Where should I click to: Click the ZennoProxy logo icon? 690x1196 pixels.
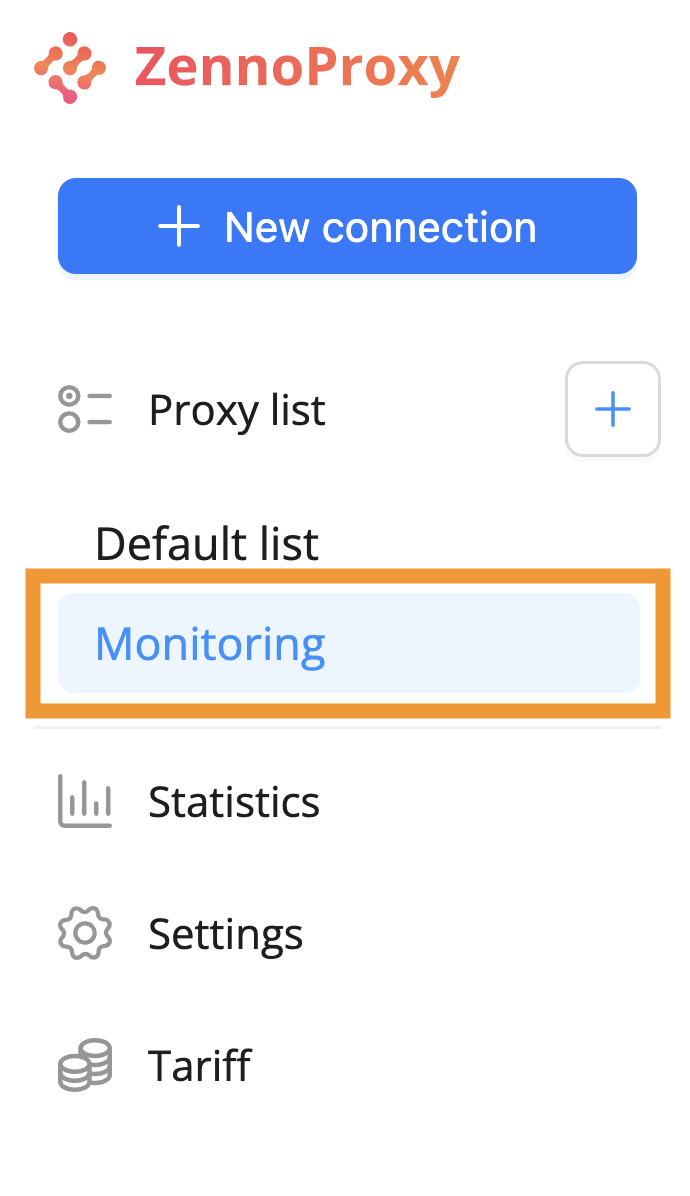[x=70, y=68]
